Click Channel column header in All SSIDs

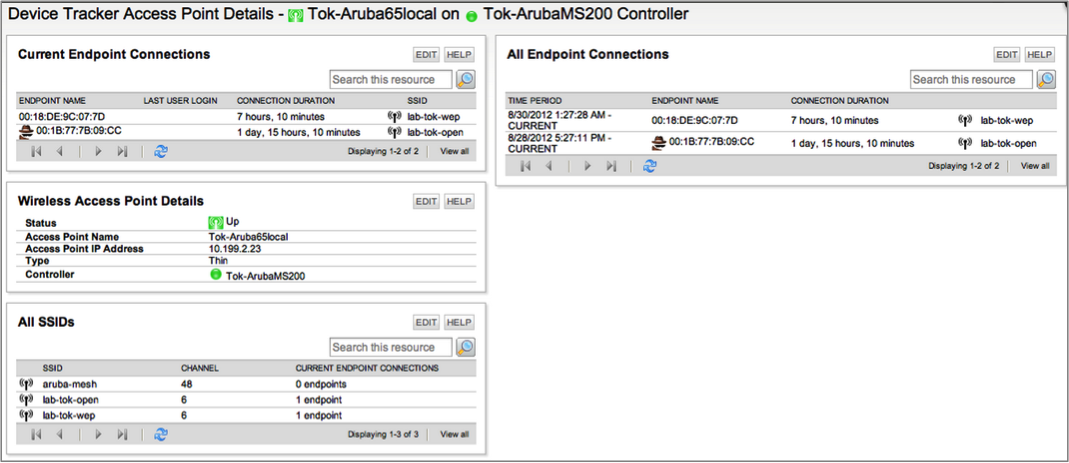click(200, 368)
